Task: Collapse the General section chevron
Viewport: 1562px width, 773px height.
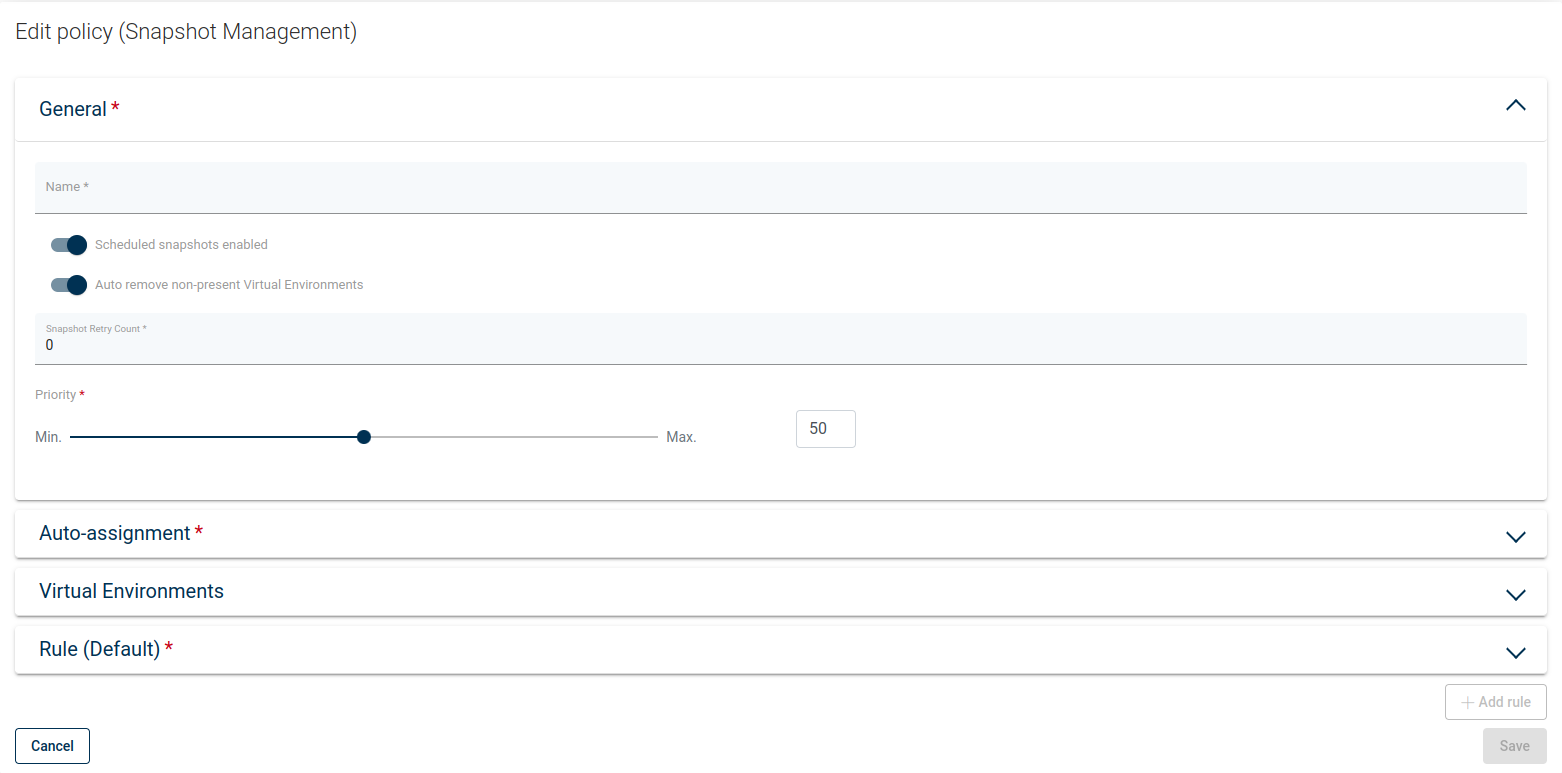Action: [x=1515, y=105]
